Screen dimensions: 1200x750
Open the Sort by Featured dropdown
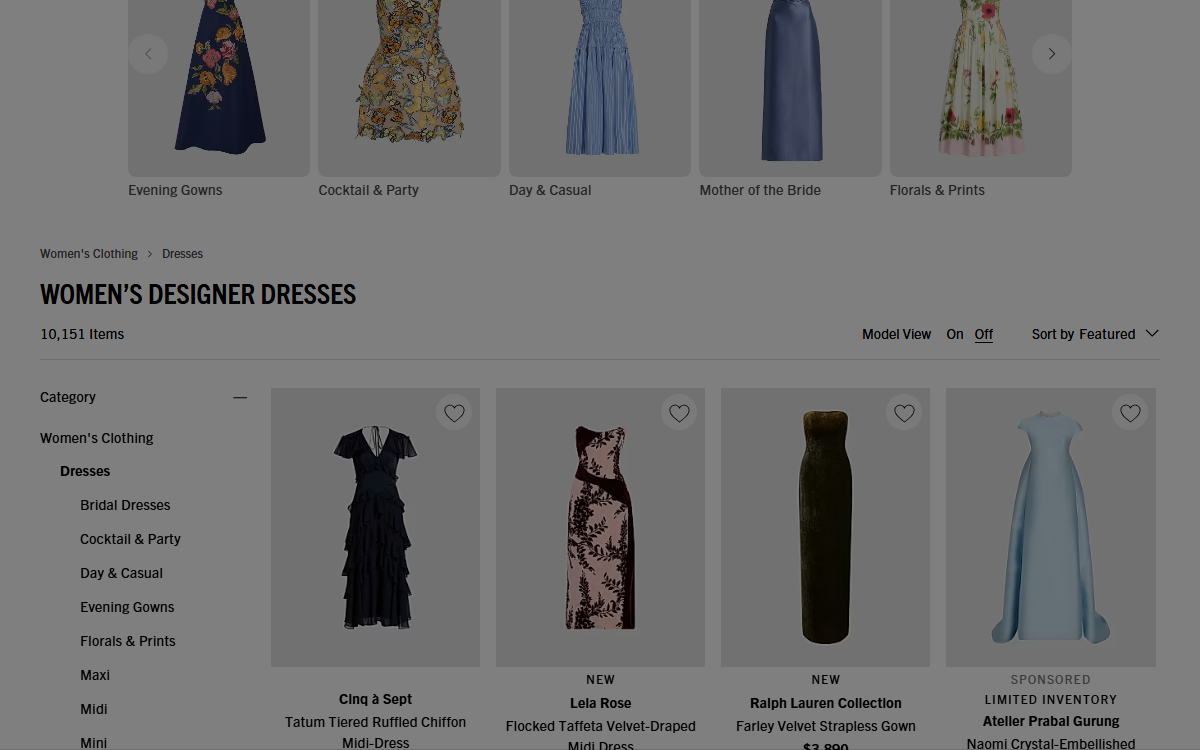click(1095, 334)
